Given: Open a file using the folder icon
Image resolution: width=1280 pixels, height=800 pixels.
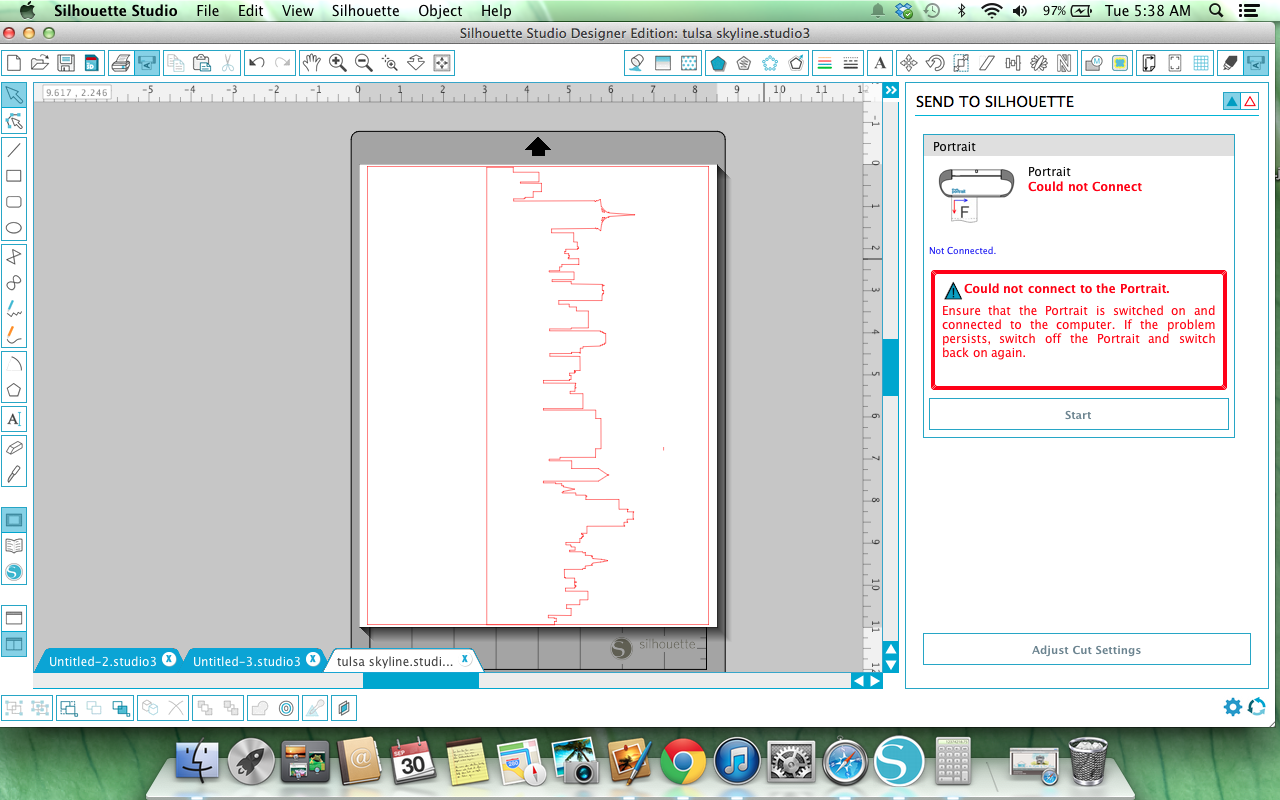Looking at the screenshot, I should 40,63.
